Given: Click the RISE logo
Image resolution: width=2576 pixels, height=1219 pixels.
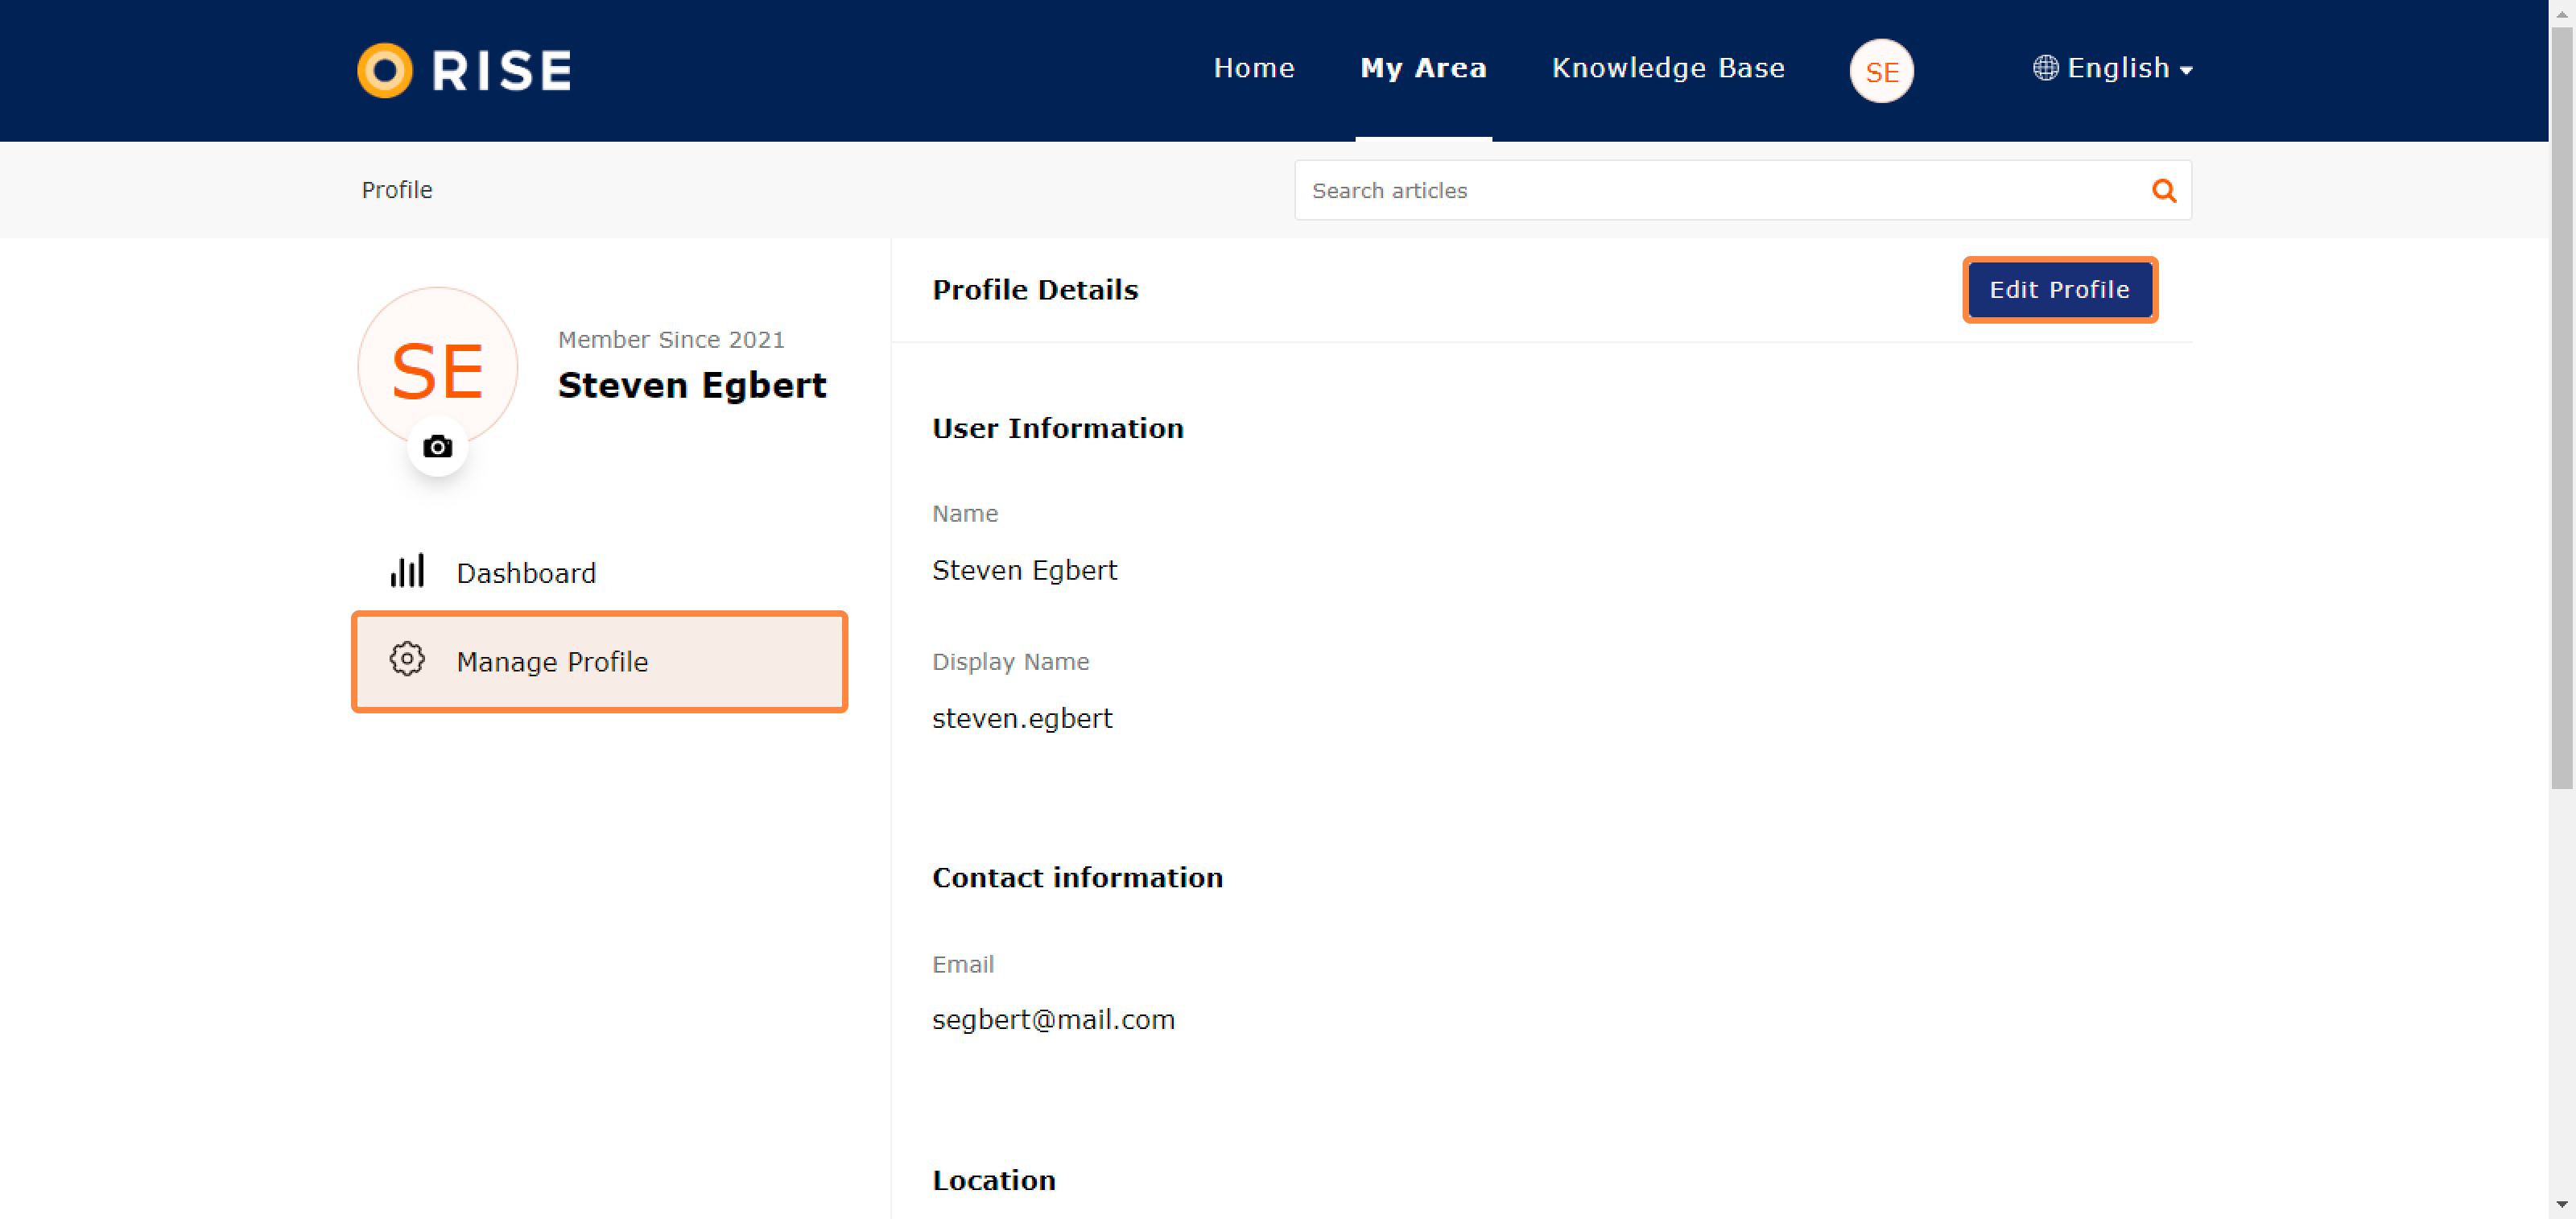Looking at the screenshot, I should (x=464, y=70).
